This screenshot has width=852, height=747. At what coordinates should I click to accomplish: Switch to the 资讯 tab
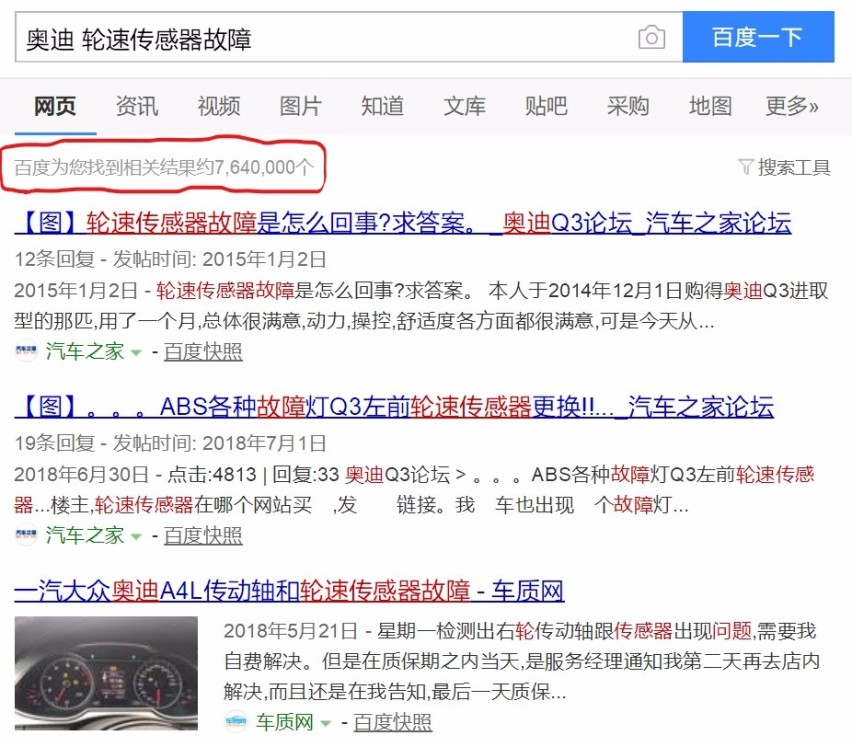pyautogui.click(x=137, y=106)
